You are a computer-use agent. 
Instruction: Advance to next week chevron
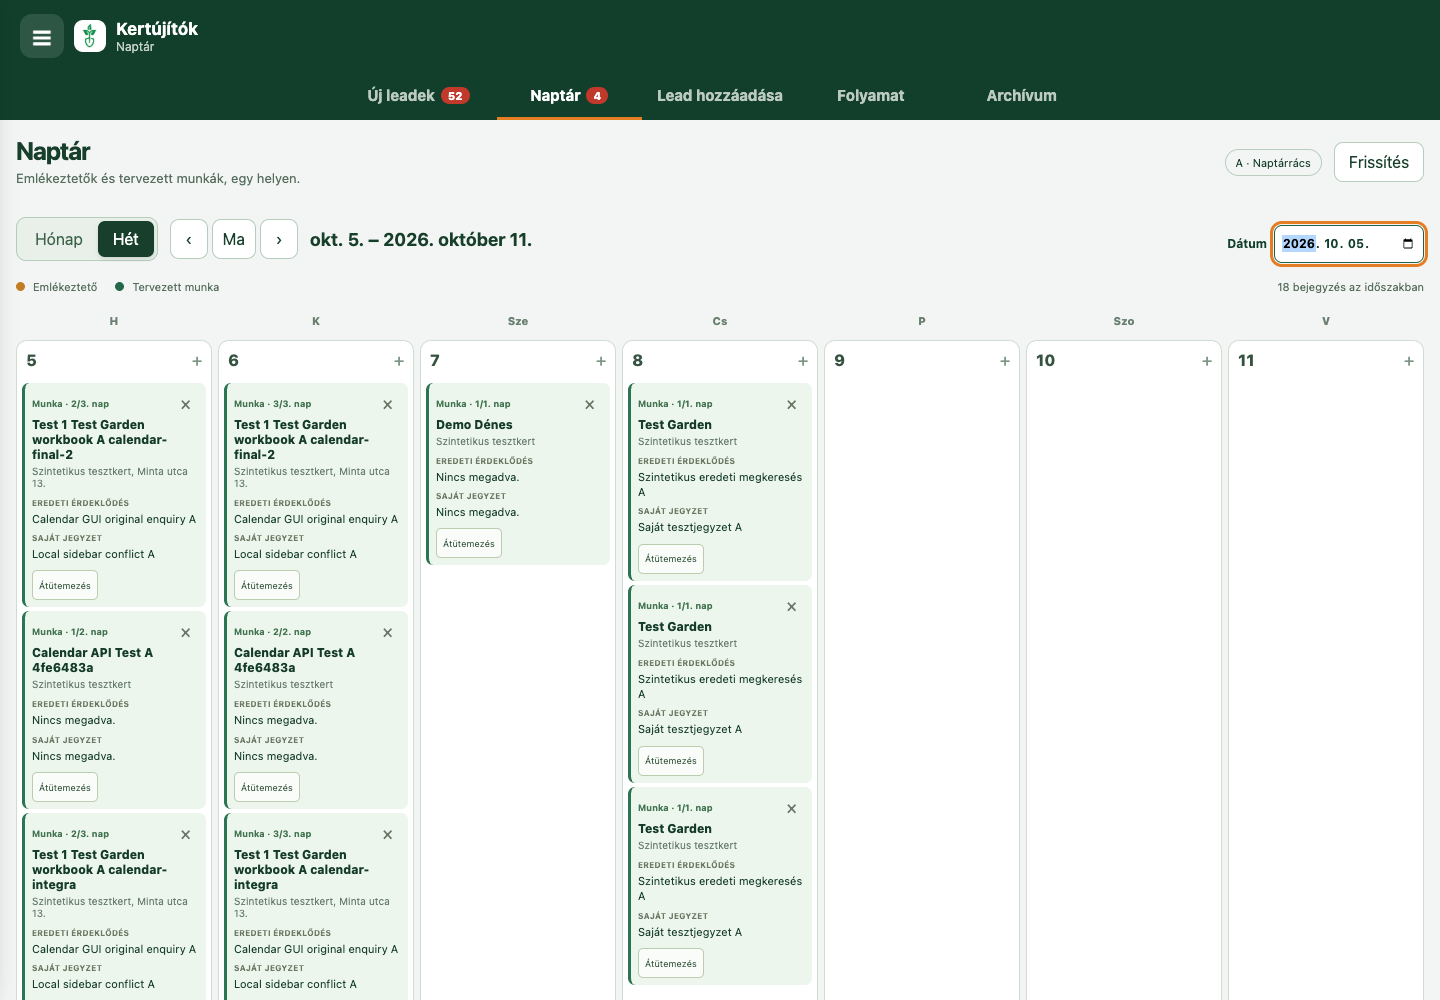(279, 240)
